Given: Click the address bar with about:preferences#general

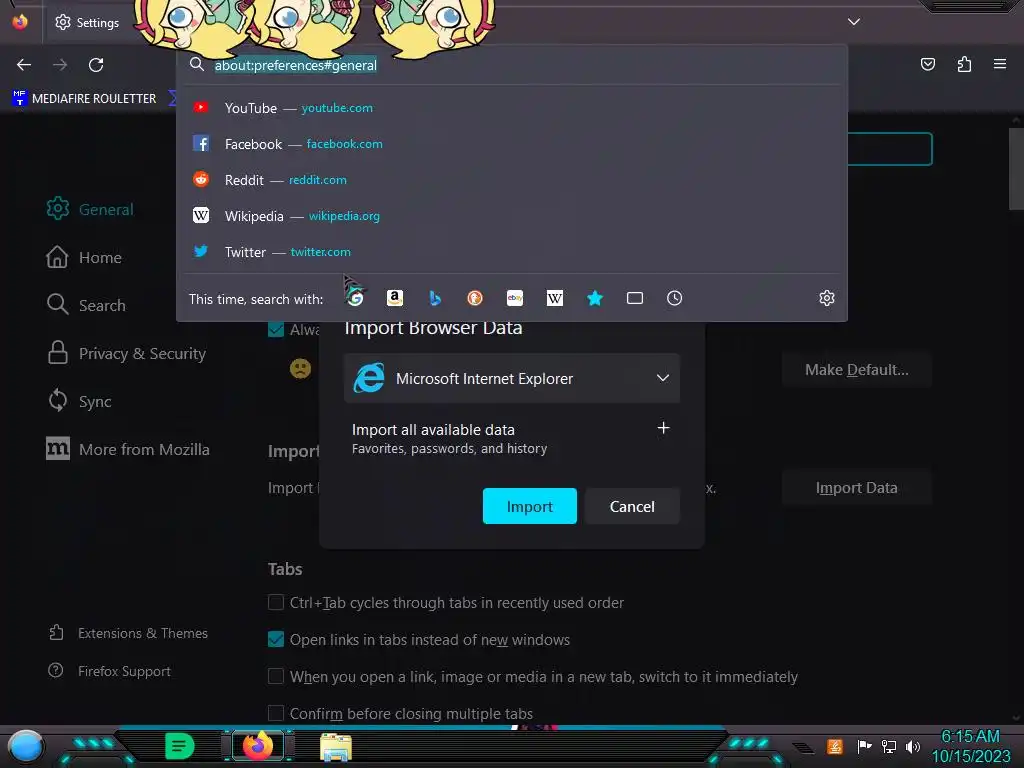Looking at the screenshot, I should (512, 65).
